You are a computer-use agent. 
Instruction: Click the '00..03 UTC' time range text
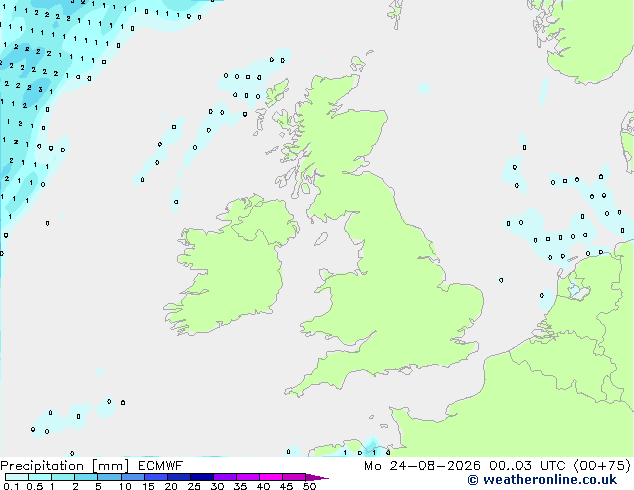point(527,466)
